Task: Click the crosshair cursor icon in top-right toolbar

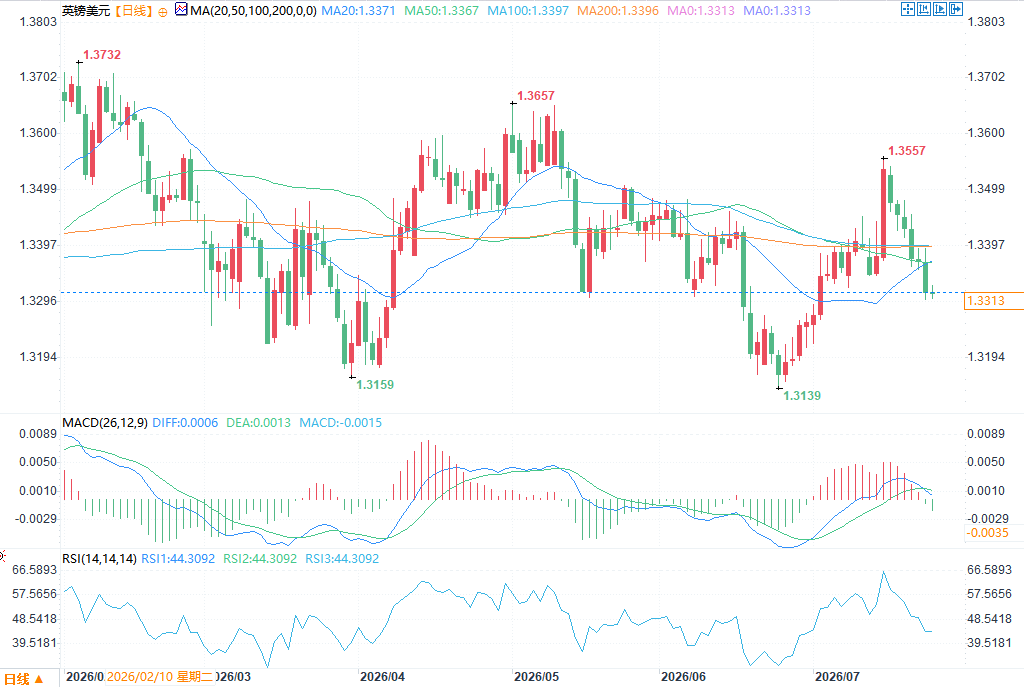Action: (908, 9)
